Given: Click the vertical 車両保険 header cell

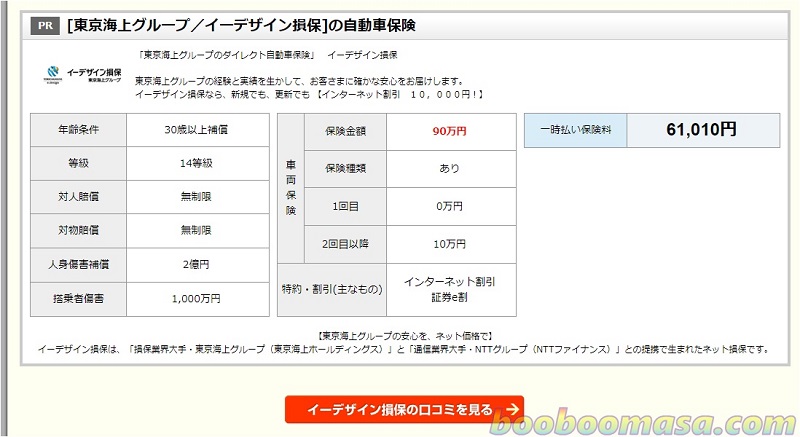Looking at the screenshot, I should (291, 188).
